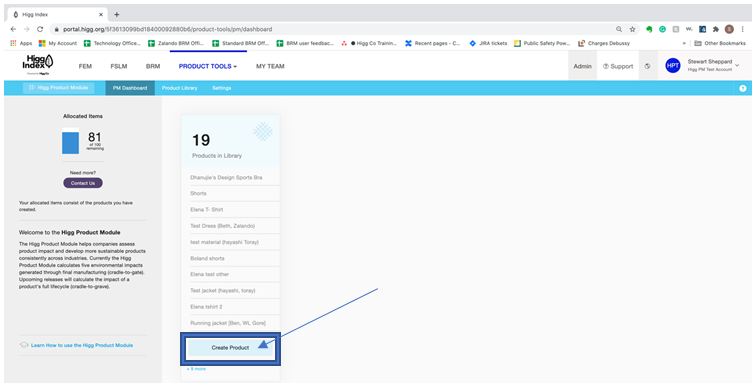The width and height of the screenshot is (754, 390).
Task: Open the Recent pages bookmark
Action: 433,43
